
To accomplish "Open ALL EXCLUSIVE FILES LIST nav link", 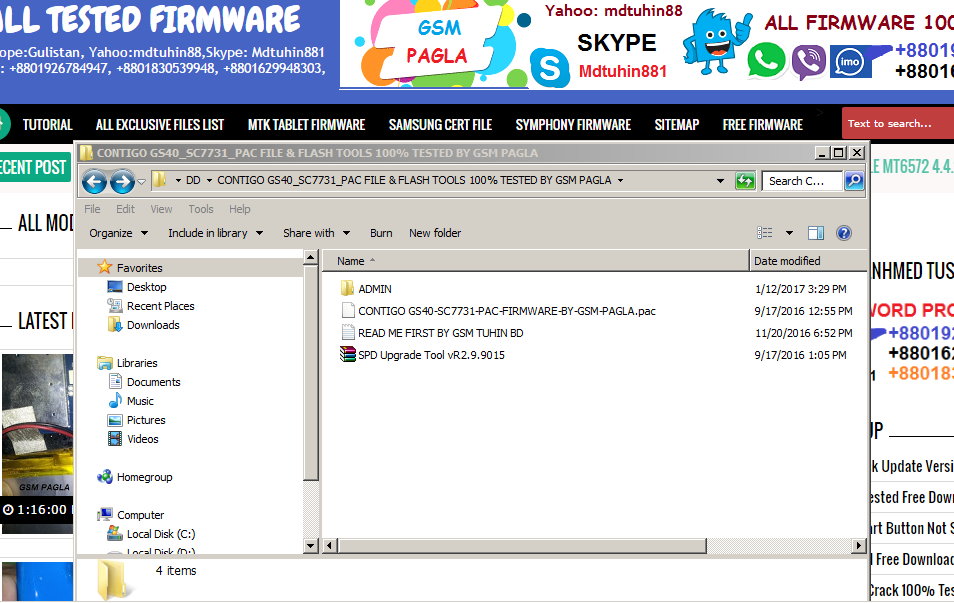I will pos(159,125).
